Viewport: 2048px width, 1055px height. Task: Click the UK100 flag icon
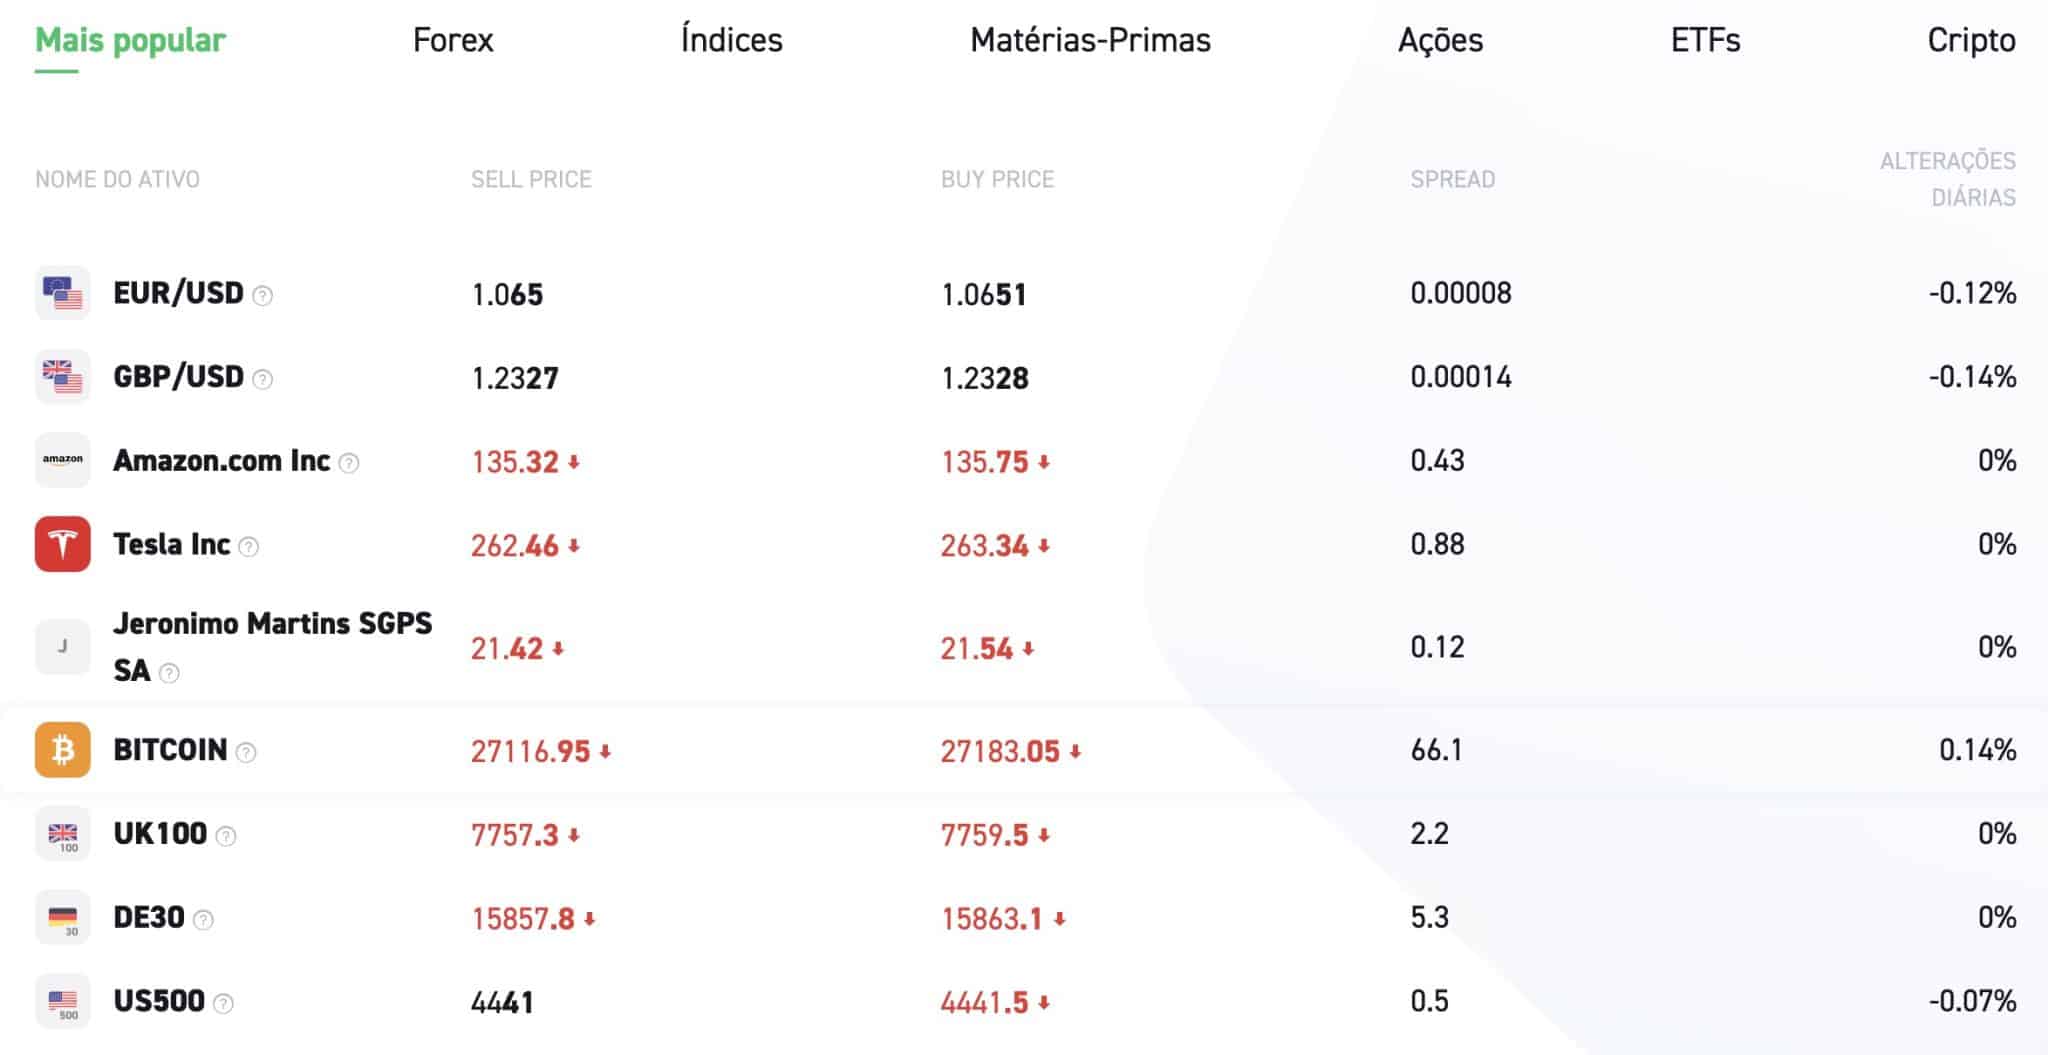pyautogui.click(x=64, y=832)
